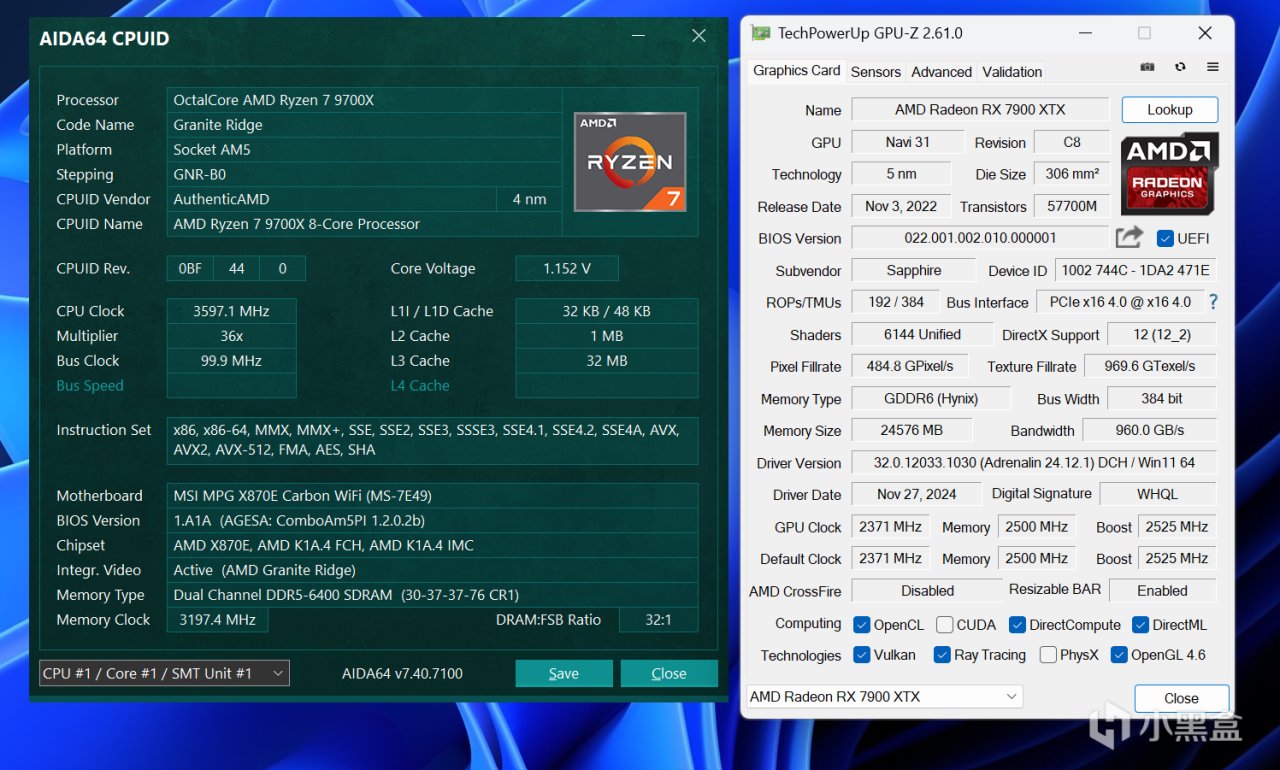Click the Resizable BAR Enabled field

click(x=1163, y=591)
